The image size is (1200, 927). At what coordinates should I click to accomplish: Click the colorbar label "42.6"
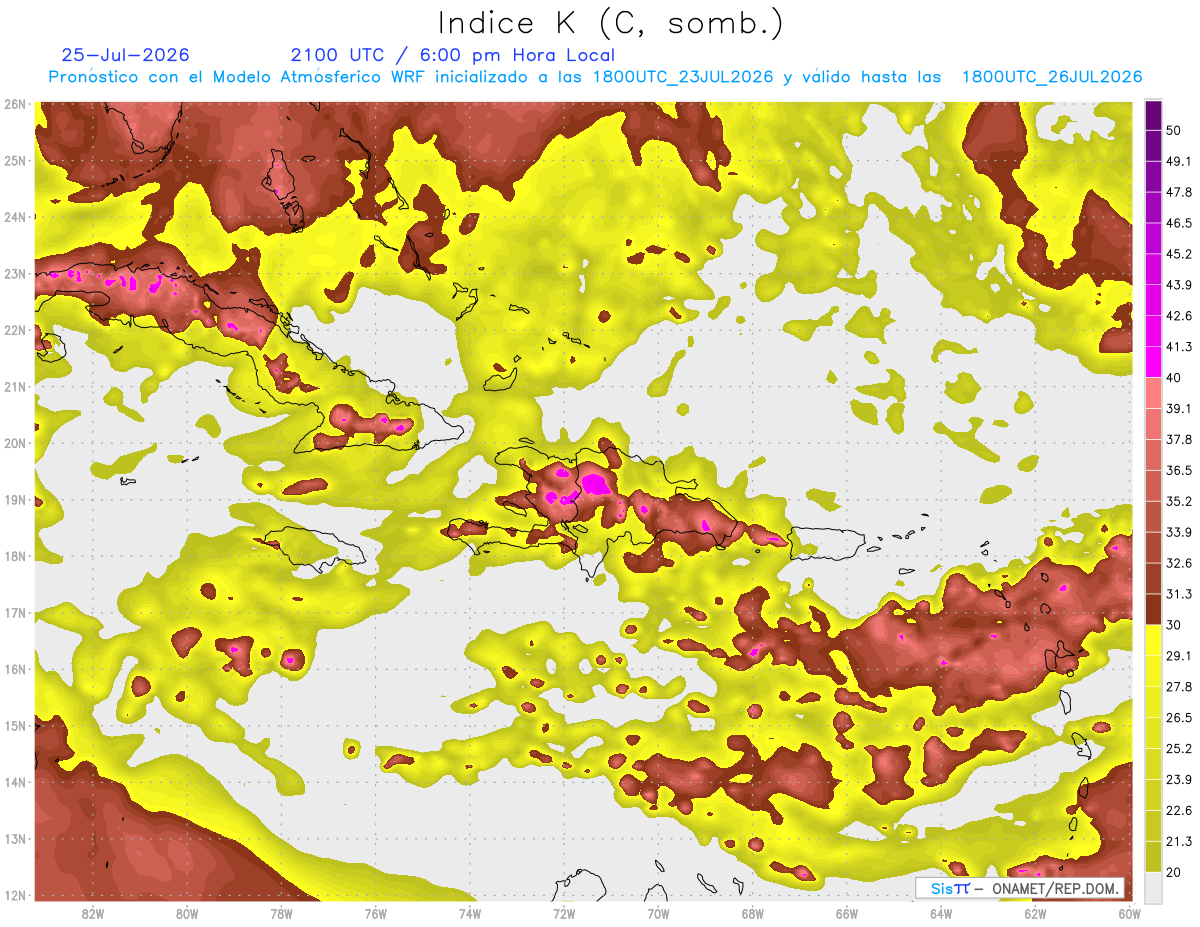[x=1179, y=316]
